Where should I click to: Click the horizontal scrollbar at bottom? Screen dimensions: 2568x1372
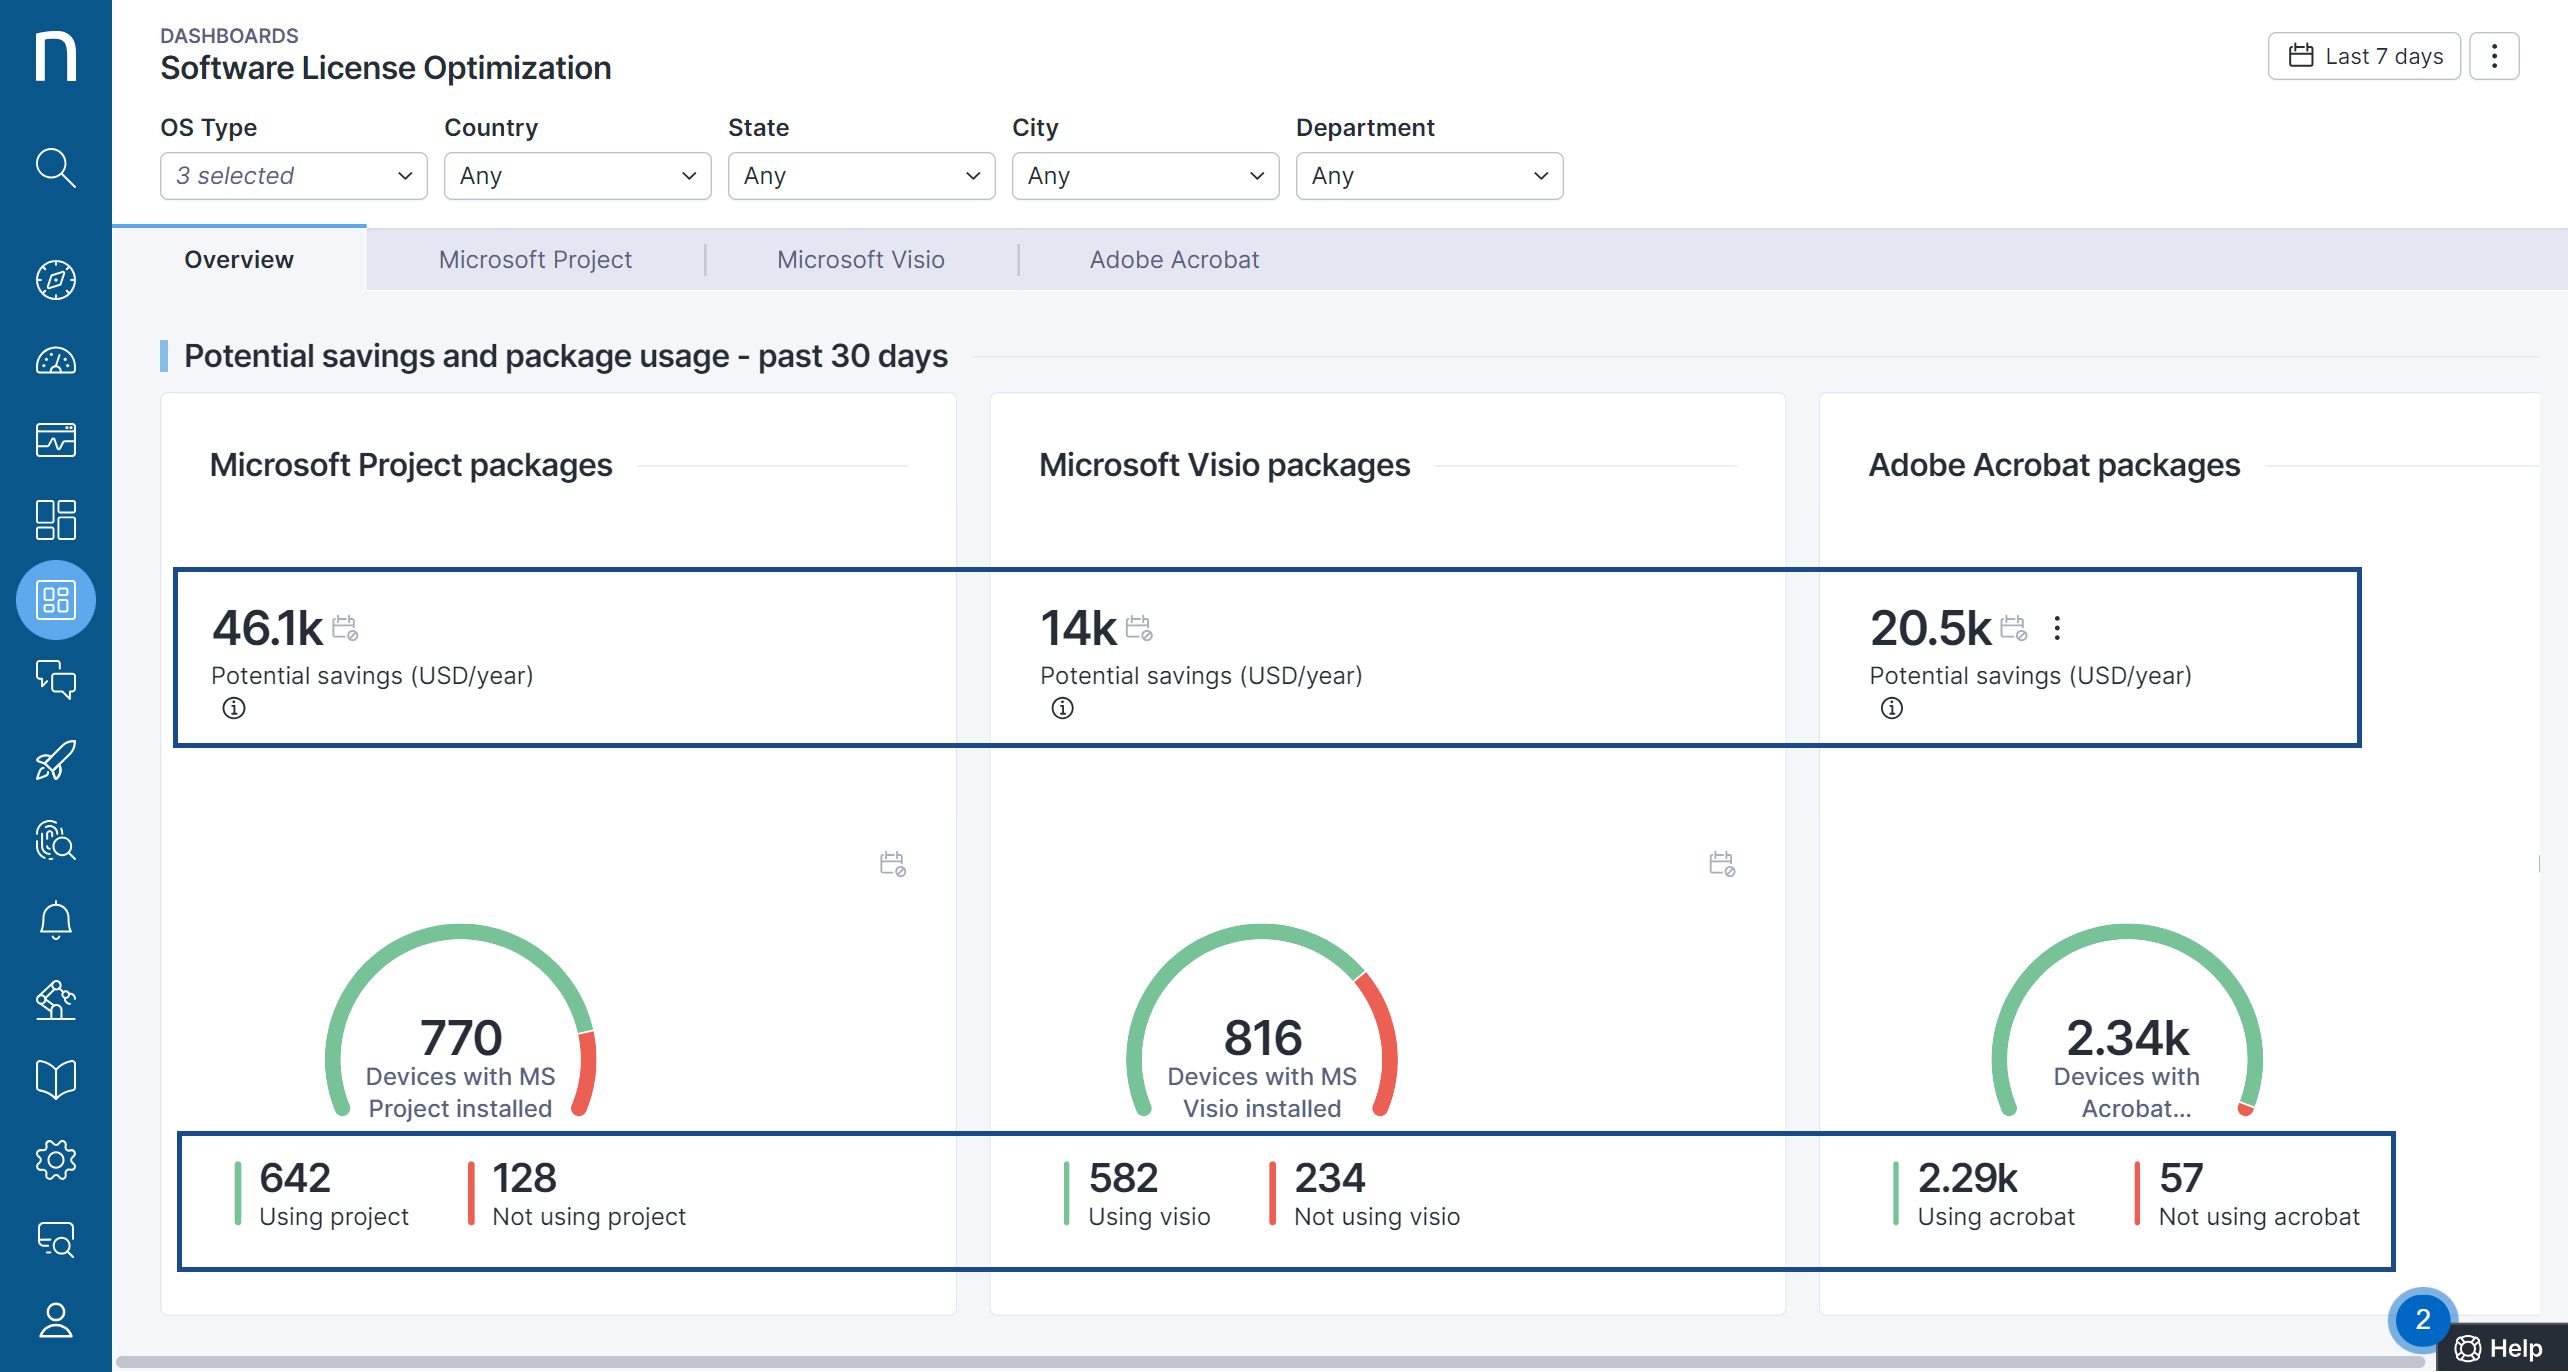(1270, 1361)
